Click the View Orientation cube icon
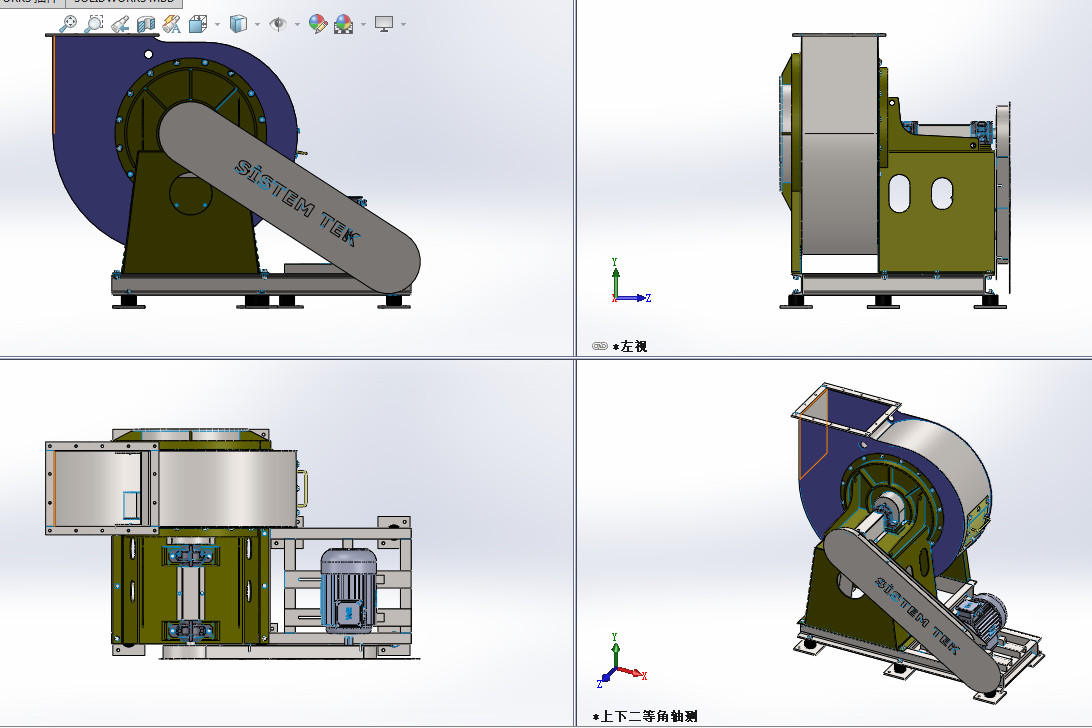Viewport: 1092px width, 728px height. pos(198,24)
